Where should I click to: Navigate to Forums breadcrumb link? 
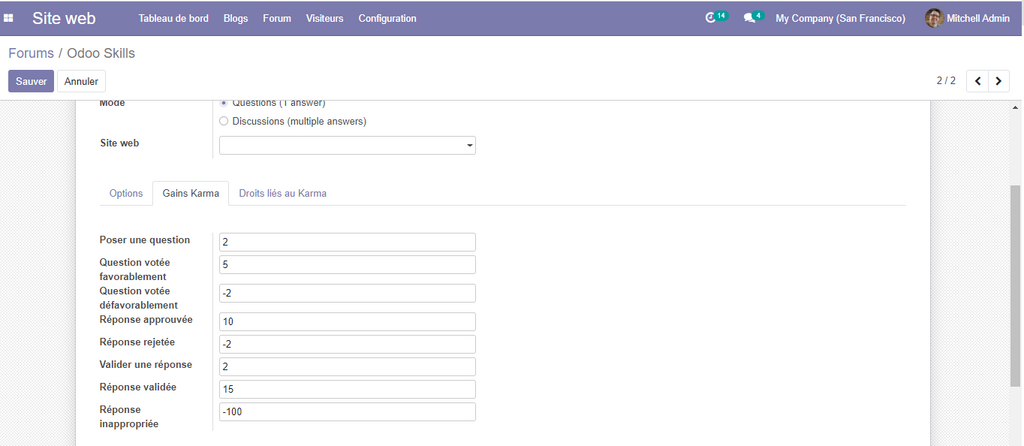point(31,53)
